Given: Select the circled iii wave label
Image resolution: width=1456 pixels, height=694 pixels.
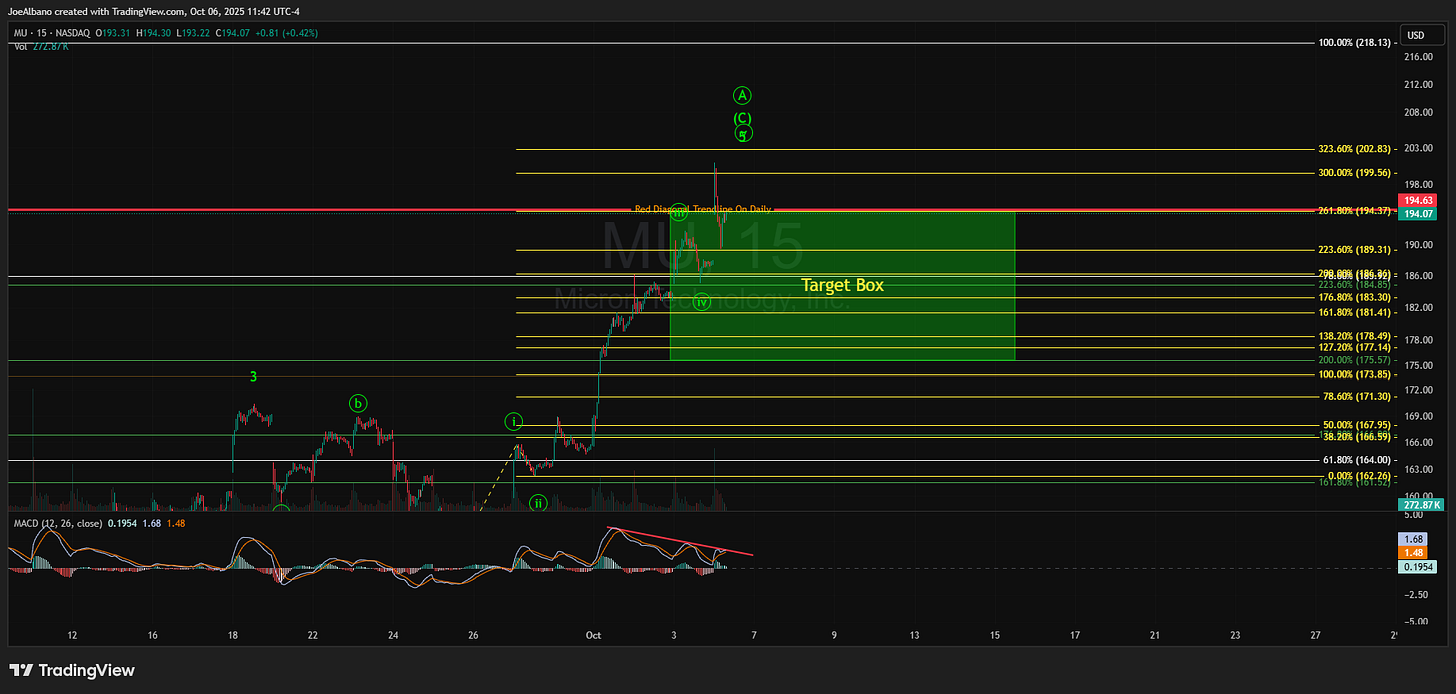Looking at the screenshot, I should click(679, 213).
